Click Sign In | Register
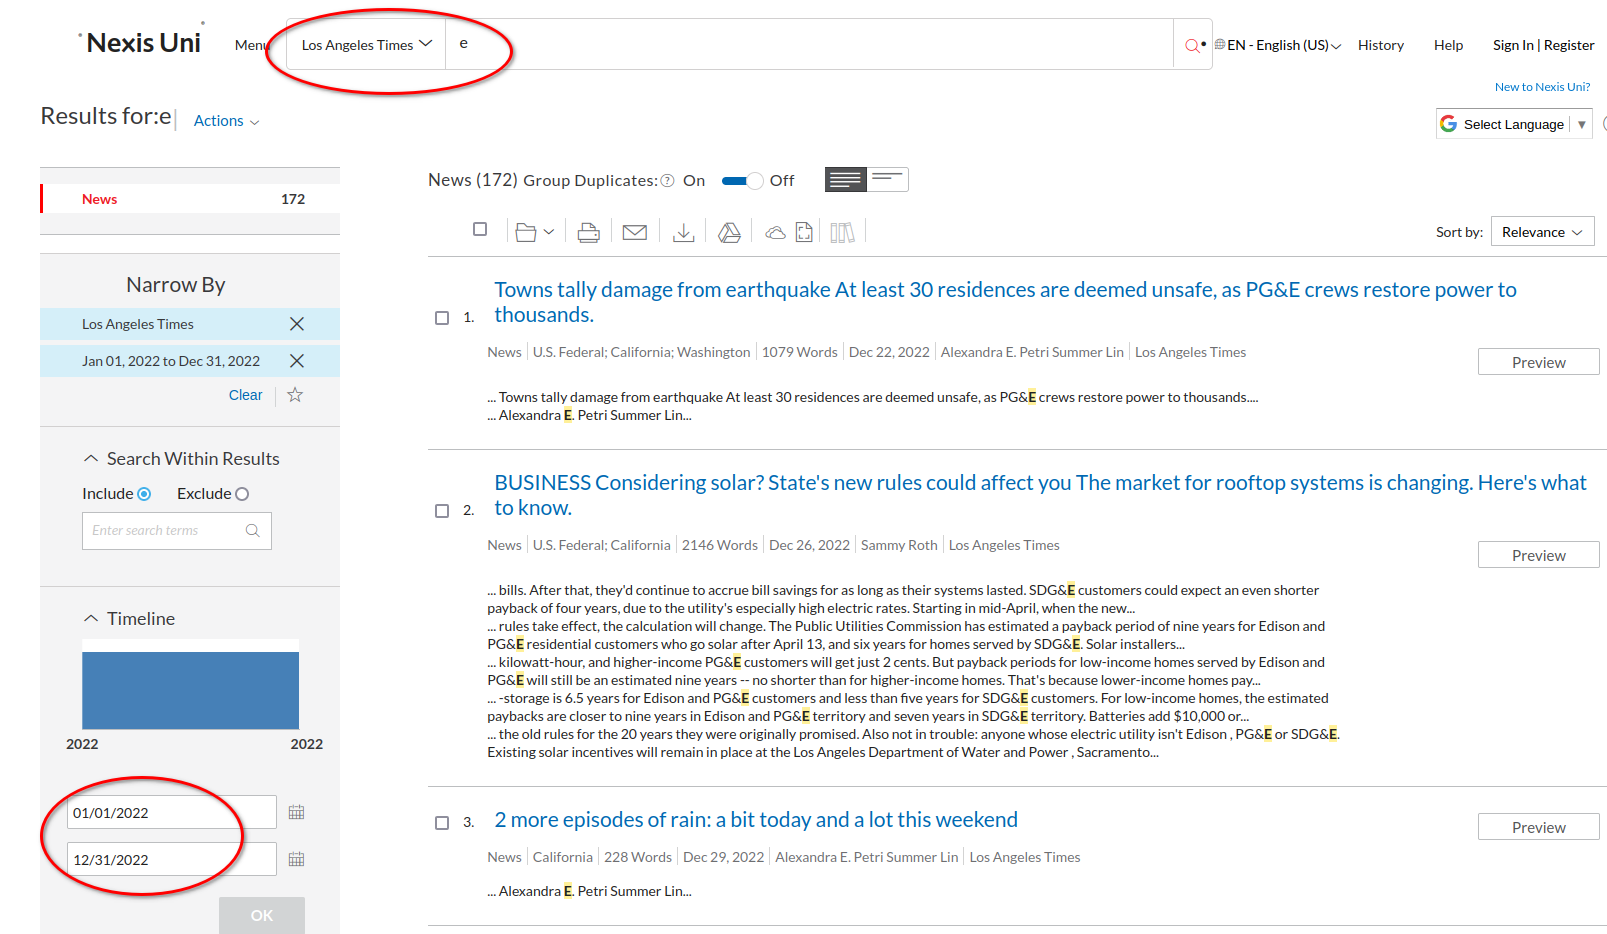 (1543, 45)
